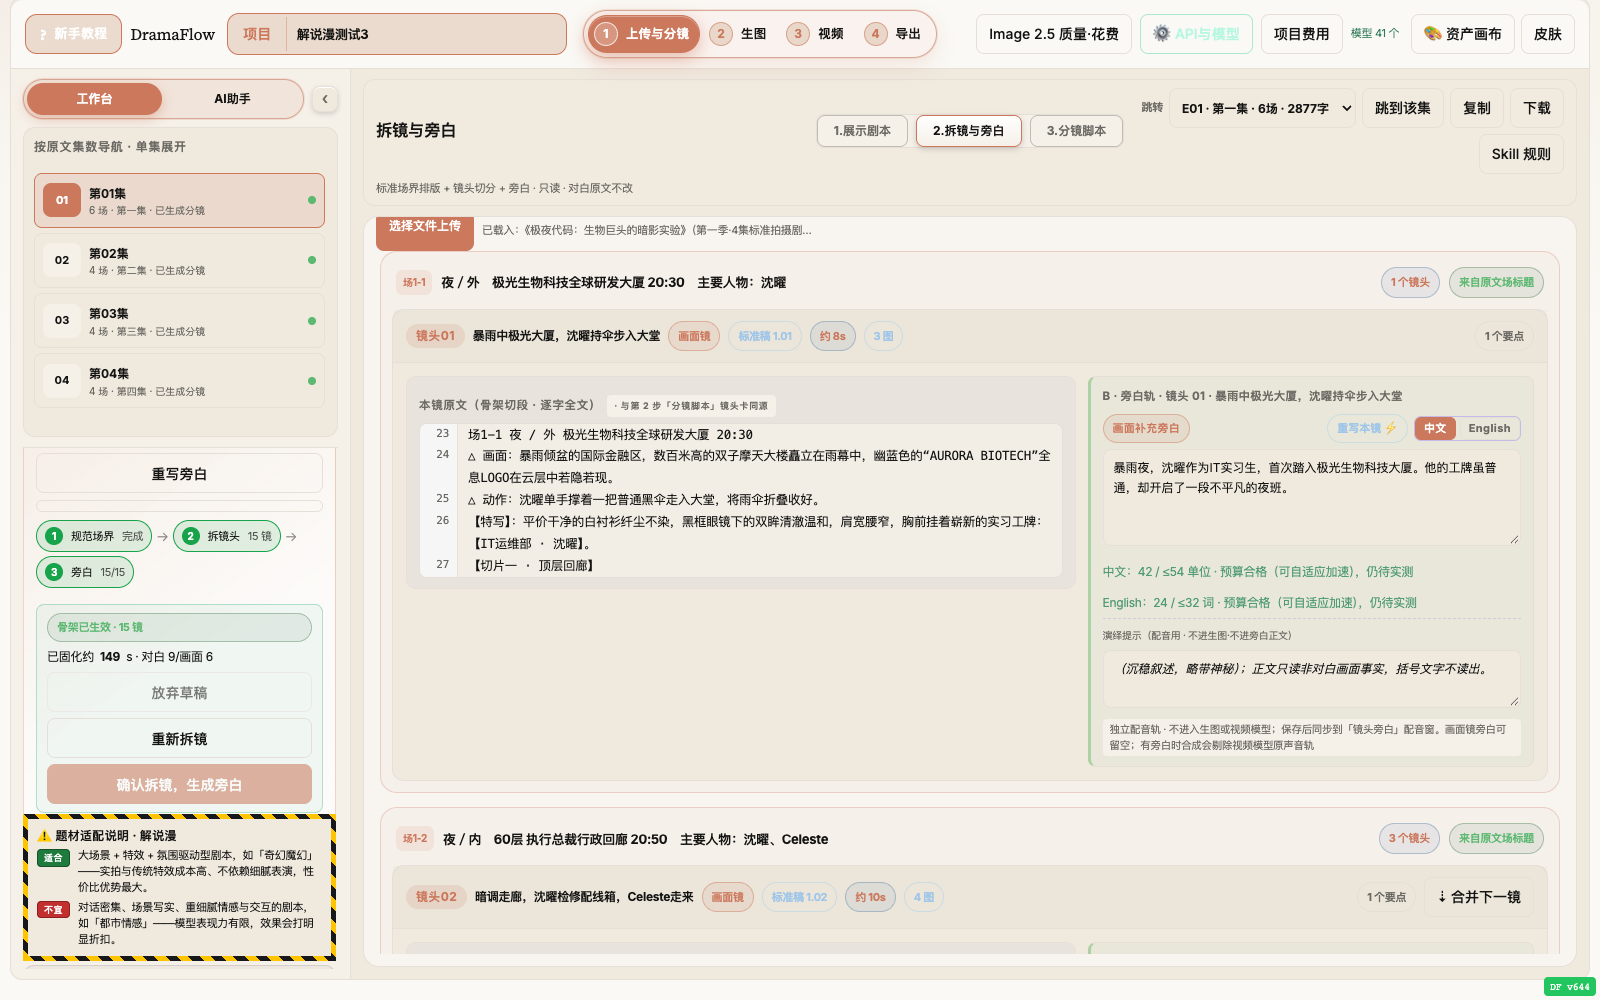Image resolution: width=1600 pixels, height=1000 pixels.
Task: Click 重新拆镜 button
Action: [179, 739]
